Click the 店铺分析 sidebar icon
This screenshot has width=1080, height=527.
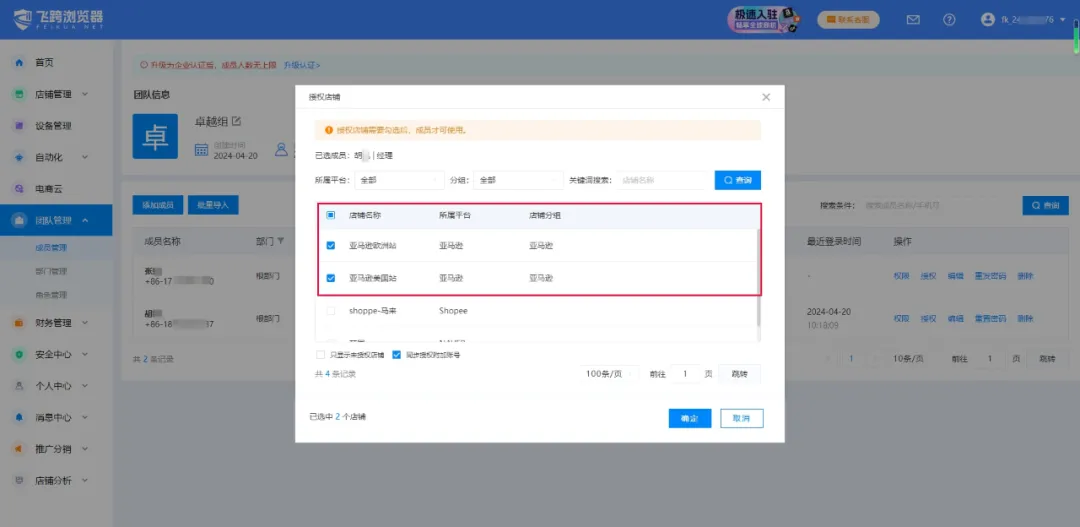tap(19, 481)
